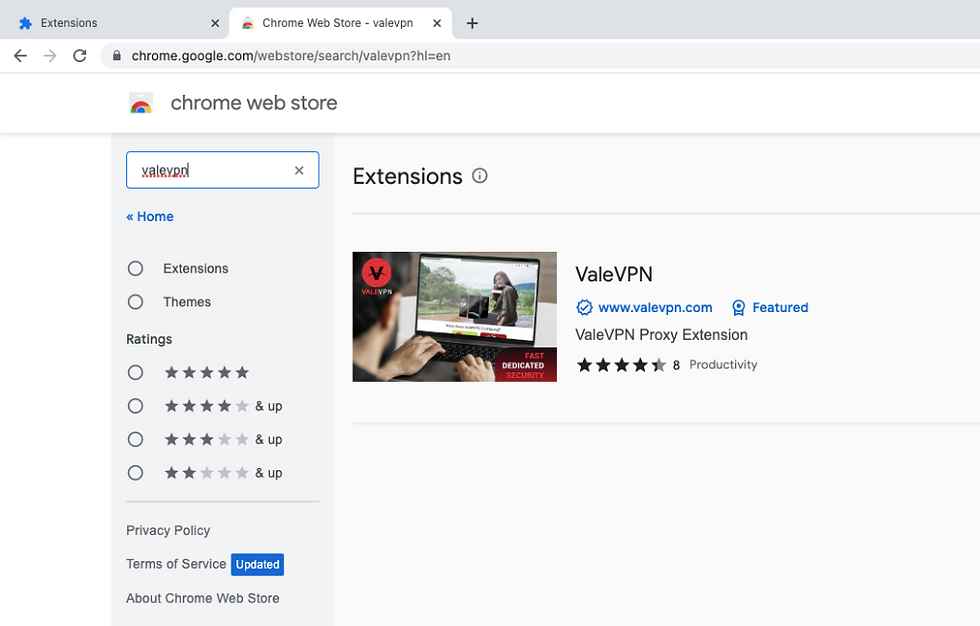980x626 pixels.
Task: Close the Chrome Web Store tab
Action: pyautogui.click(x=437, y=23)
